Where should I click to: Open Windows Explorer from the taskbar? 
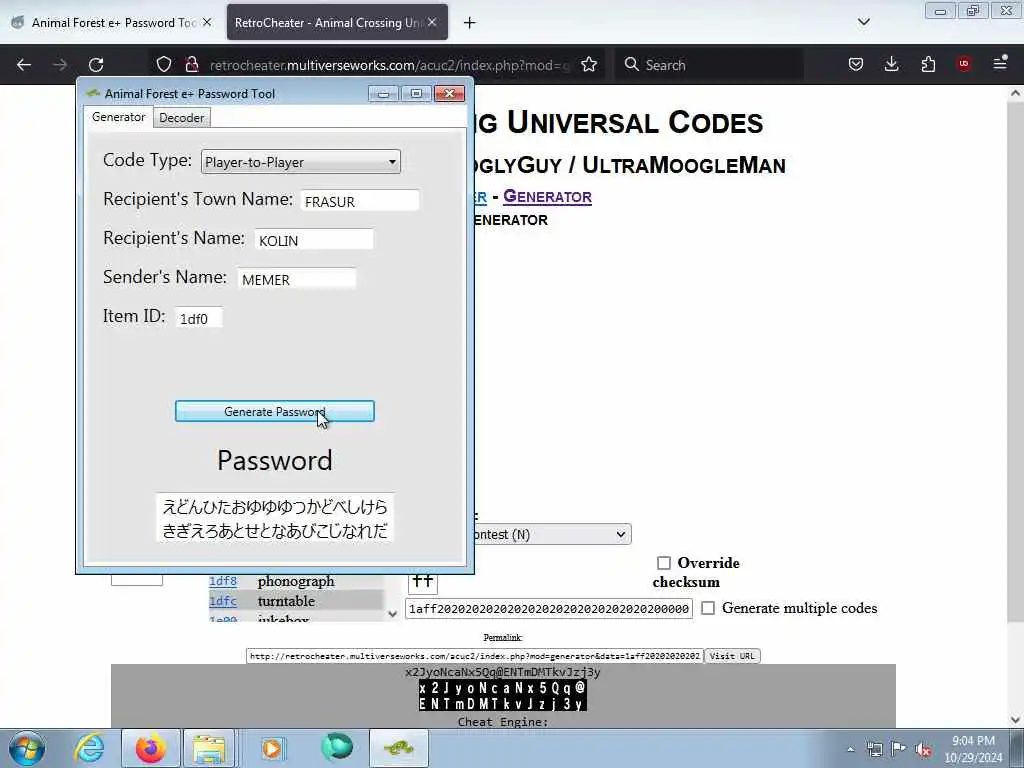209,748
